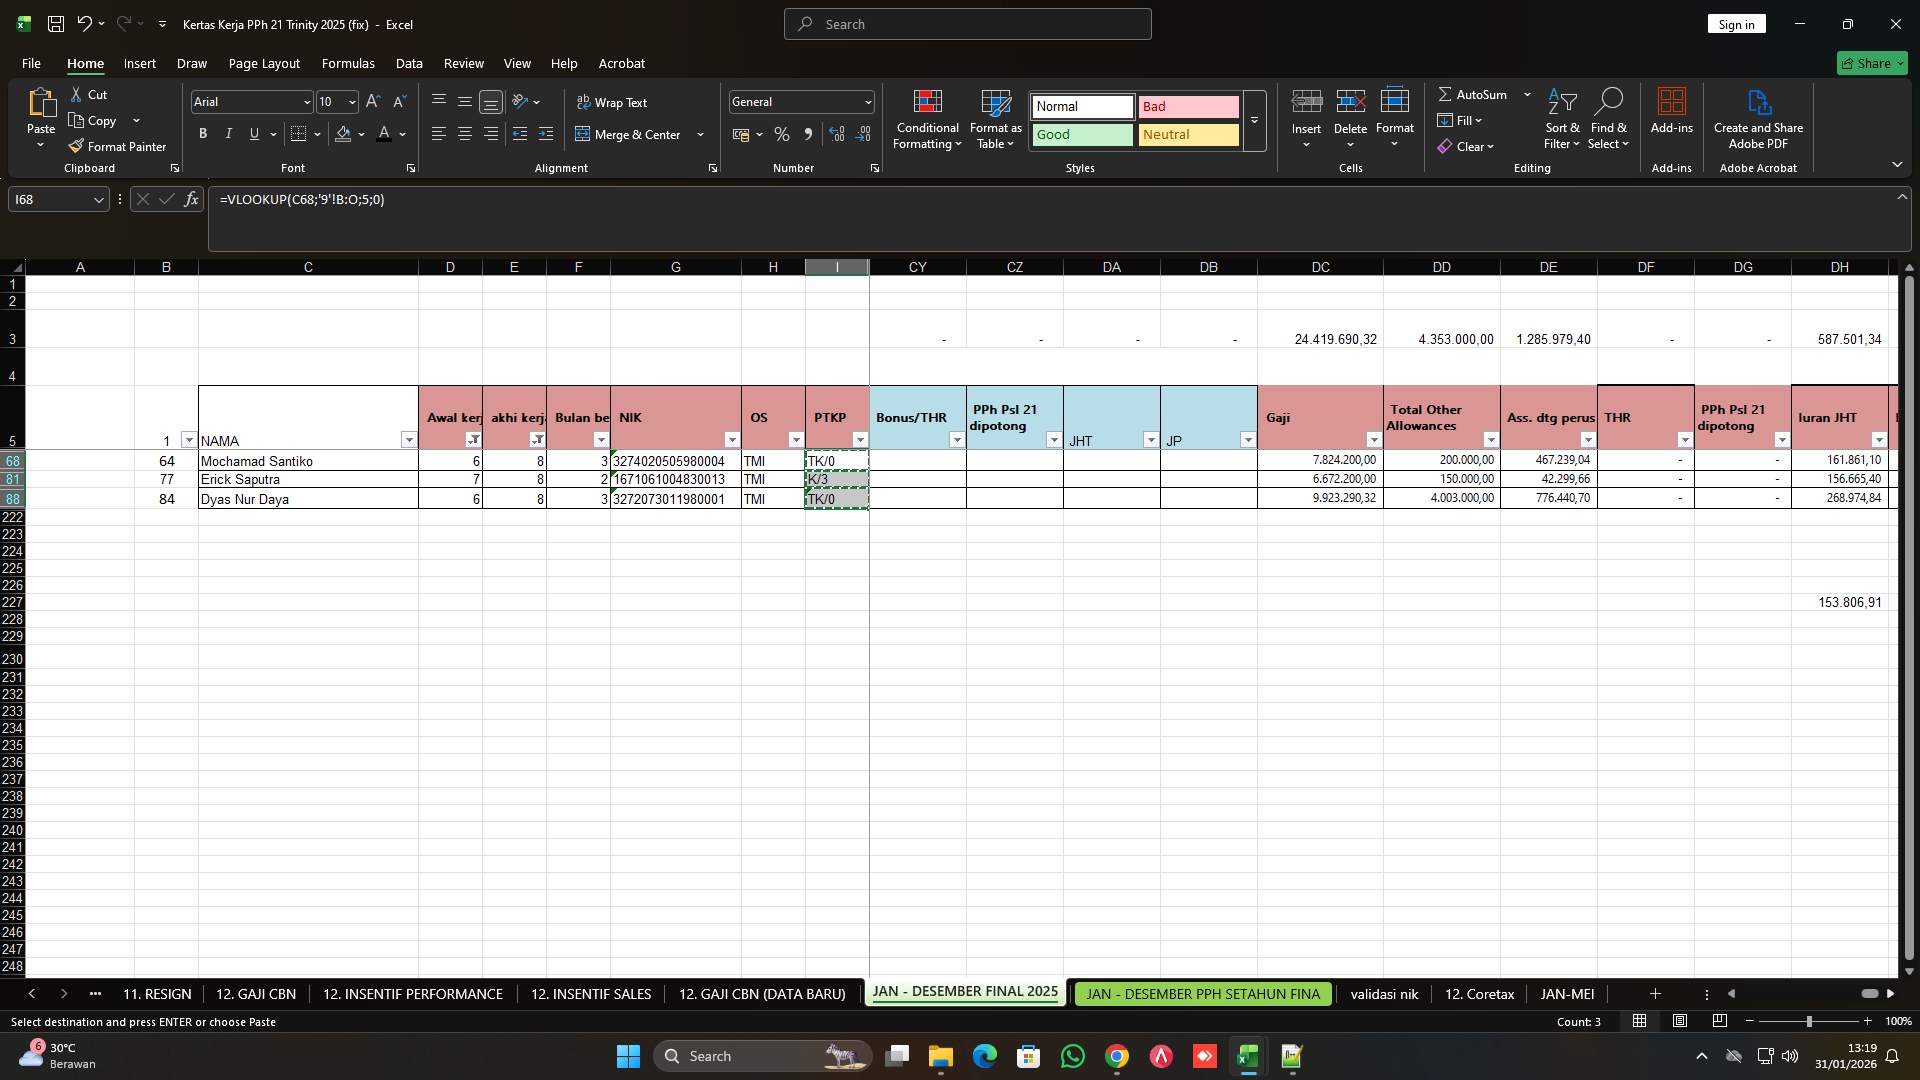Click the Borders icon in Font group
The image size is (1920, 1080).
click(x=298, y=134)
